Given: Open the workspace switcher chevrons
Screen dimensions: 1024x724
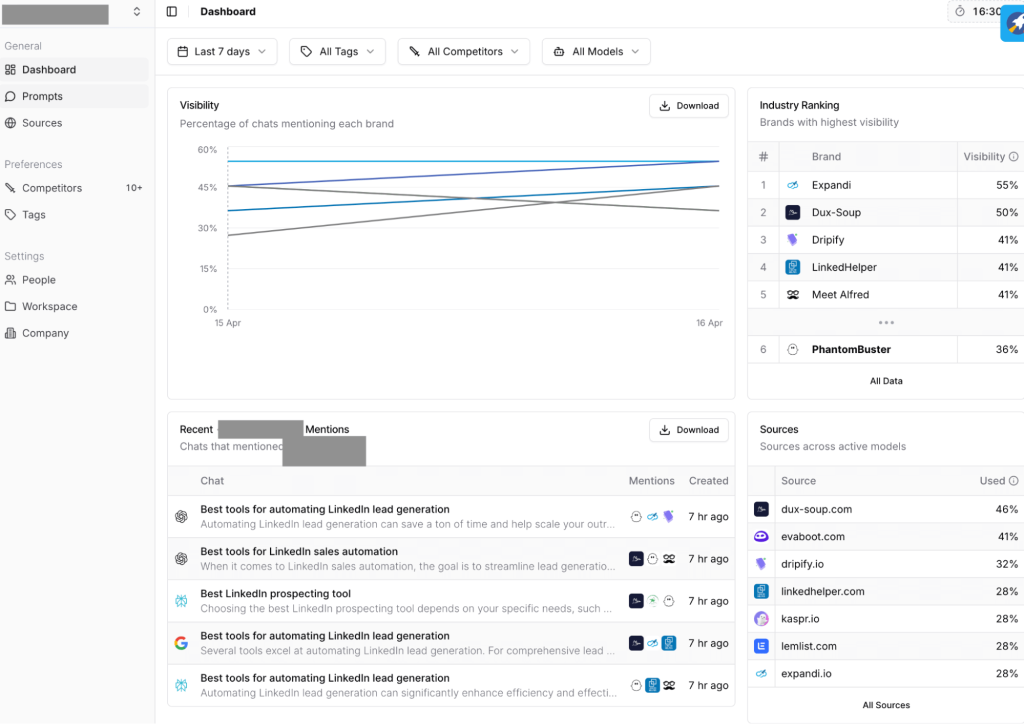Looking at the screenshot, I should click(136, 12).
